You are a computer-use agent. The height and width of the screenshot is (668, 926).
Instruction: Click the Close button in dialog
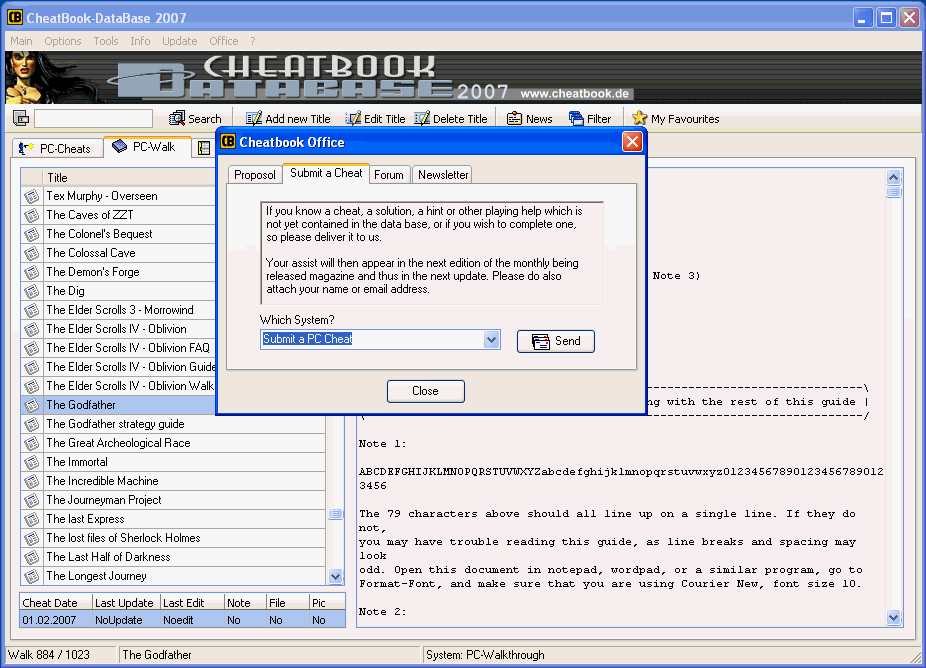pos(425,391)
